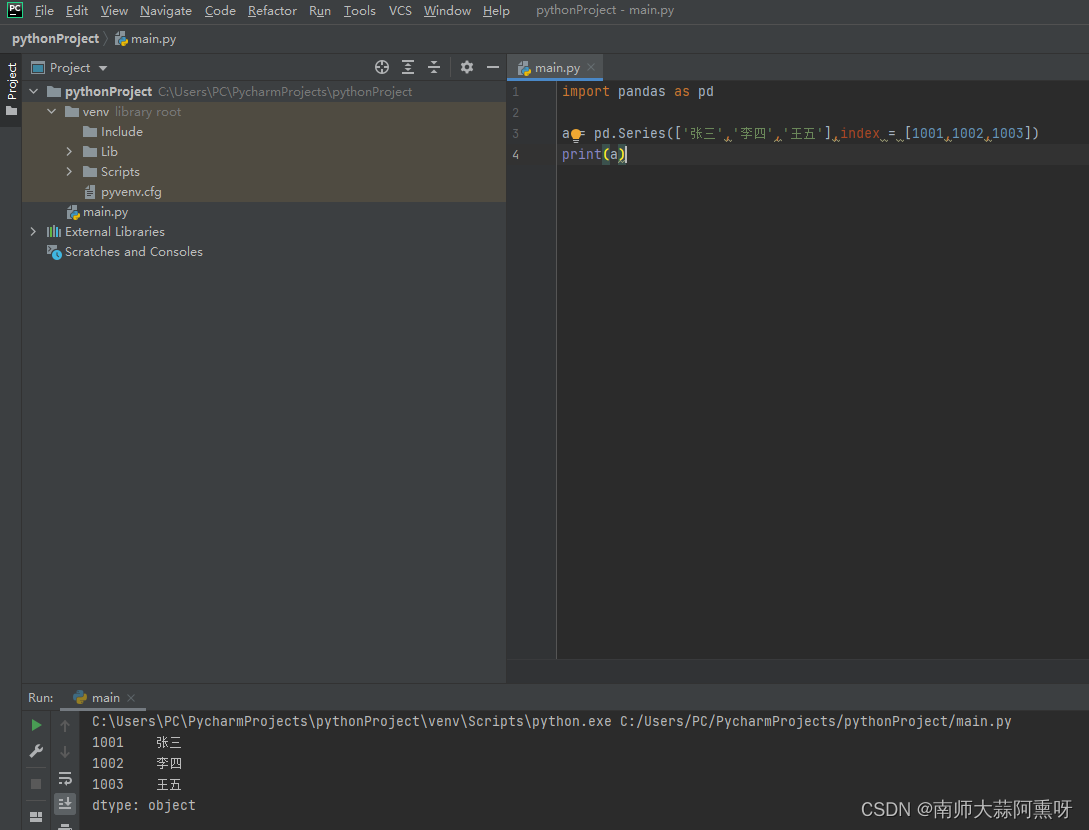Image resolution: width=1089 pixels, height=830 pixels.
Task: Click the restore layout icon in Run panel
Action: tap(36, 816)
